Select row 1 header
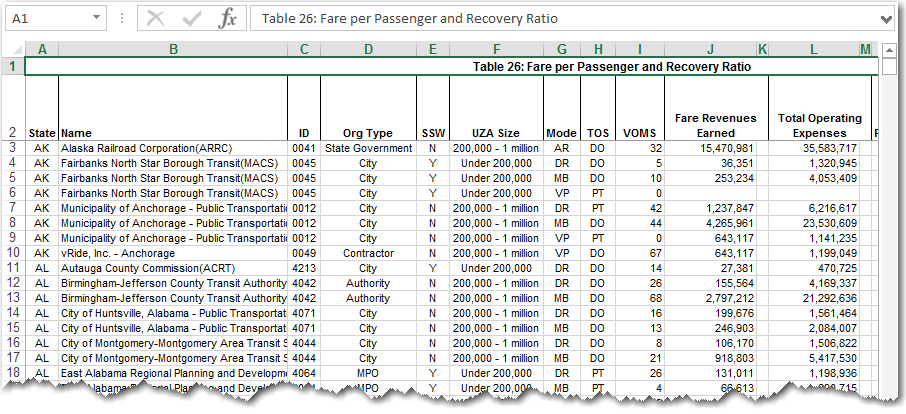 pos(13,66)
